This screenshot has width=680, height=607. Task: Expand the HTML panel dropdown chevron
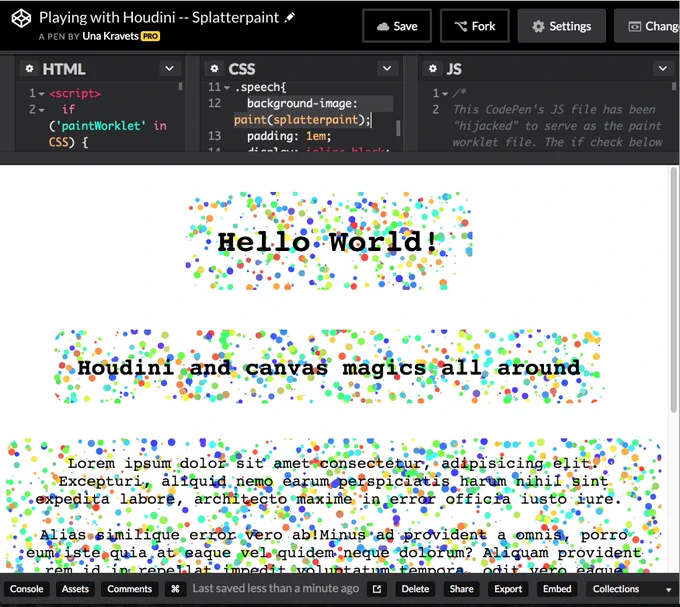coord(170,69)
